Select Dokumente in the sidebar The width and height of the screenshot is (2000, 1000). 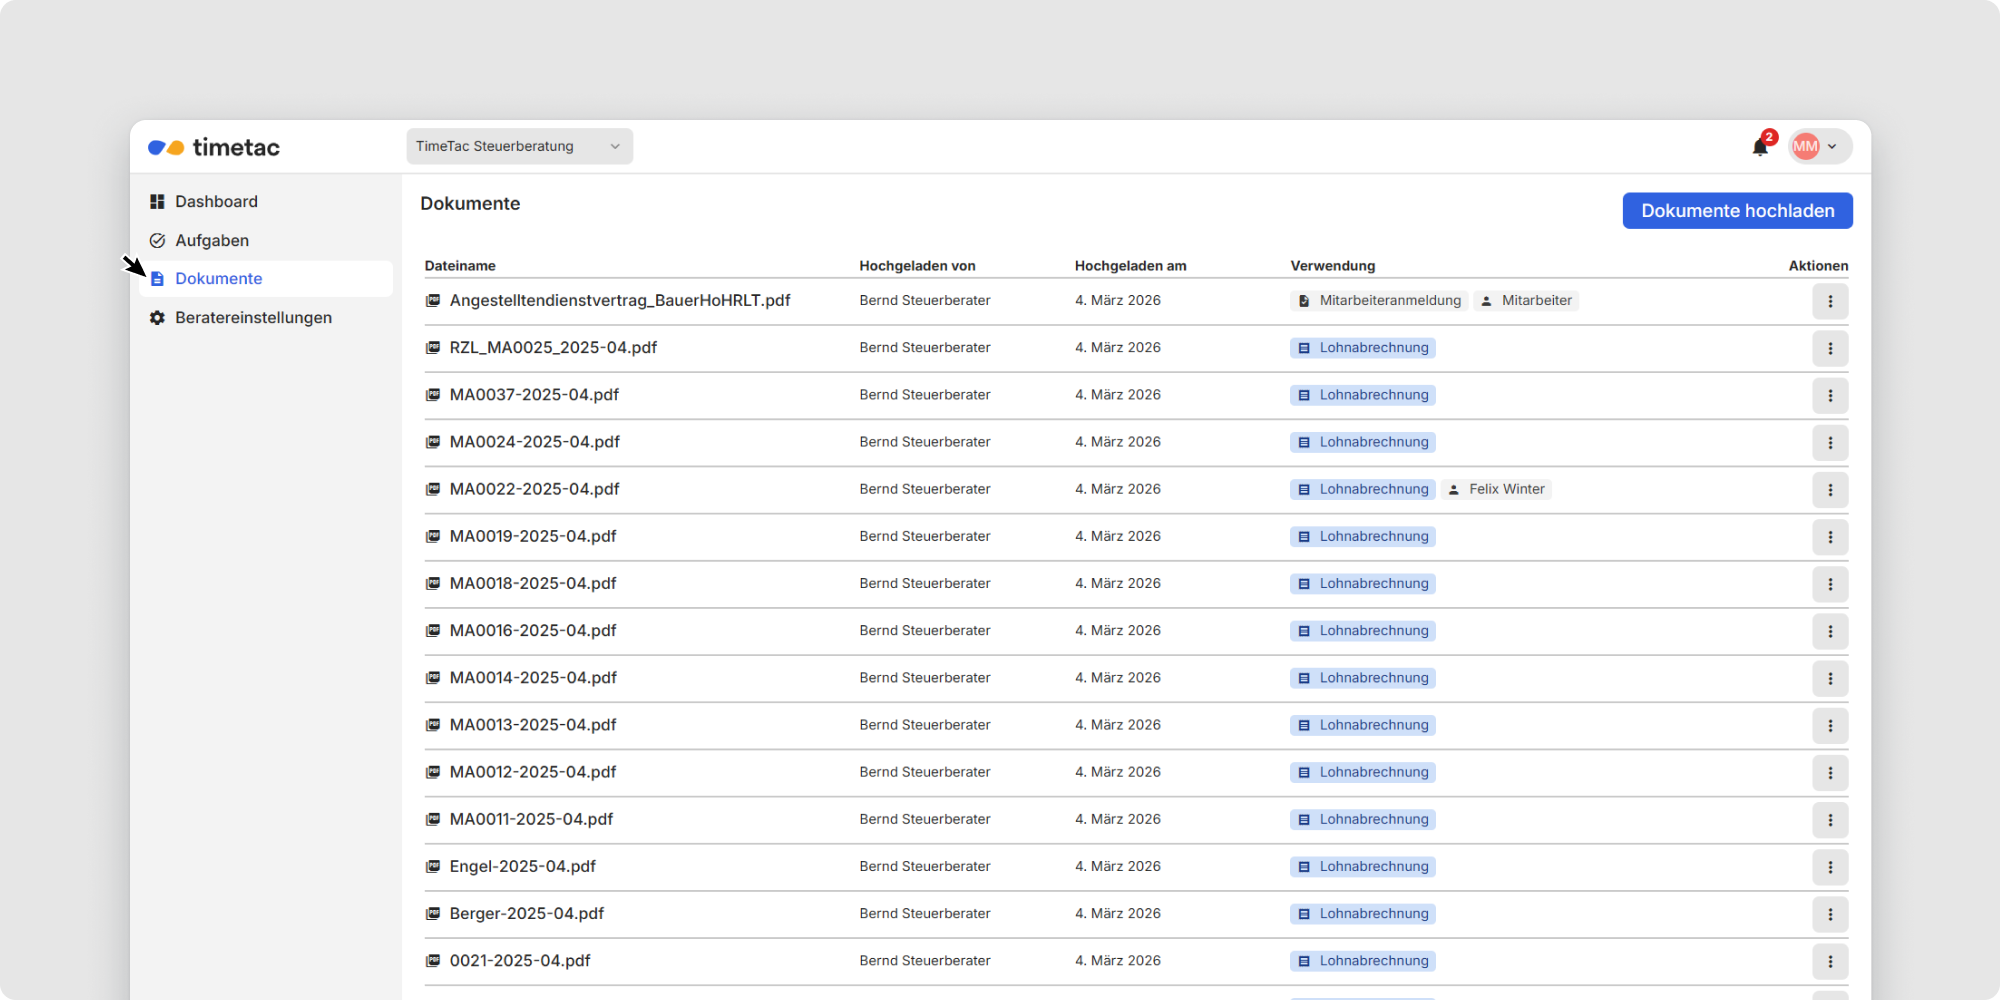218,279
